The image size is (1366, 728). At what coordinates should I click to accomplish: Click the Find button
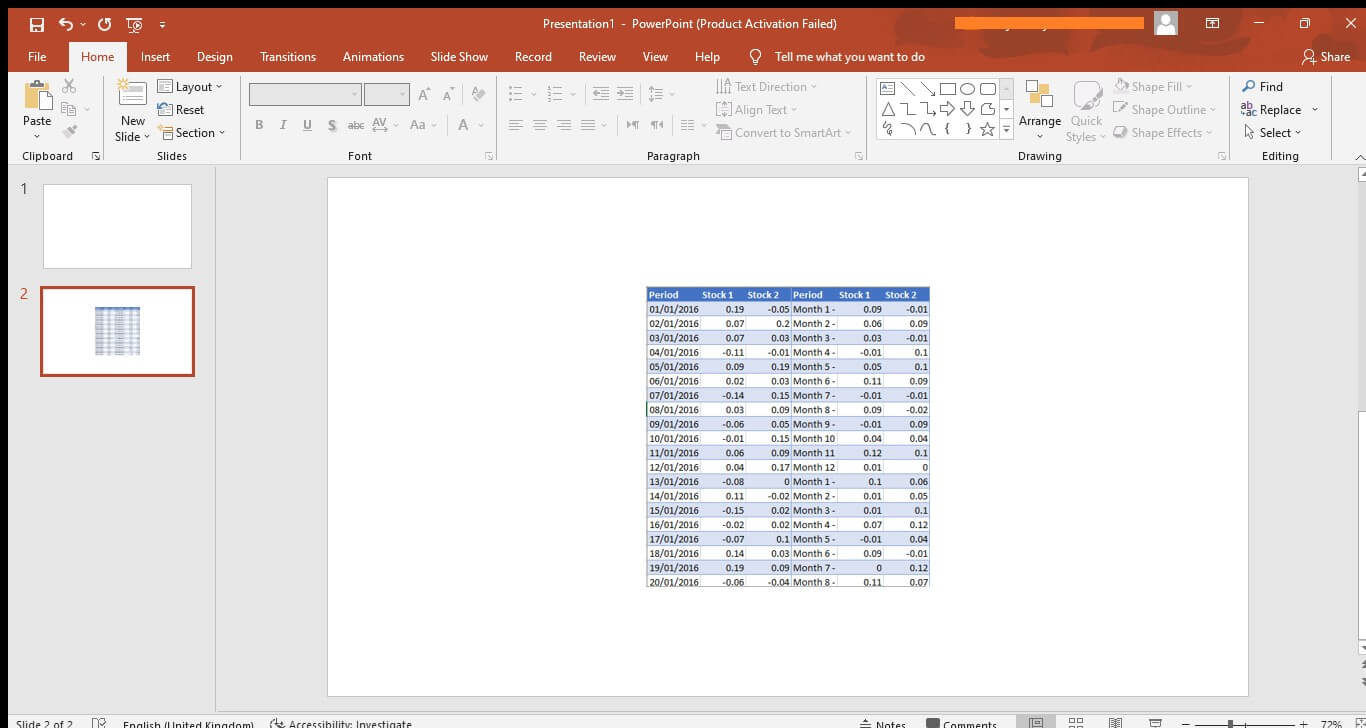[x=1262, y=87]
